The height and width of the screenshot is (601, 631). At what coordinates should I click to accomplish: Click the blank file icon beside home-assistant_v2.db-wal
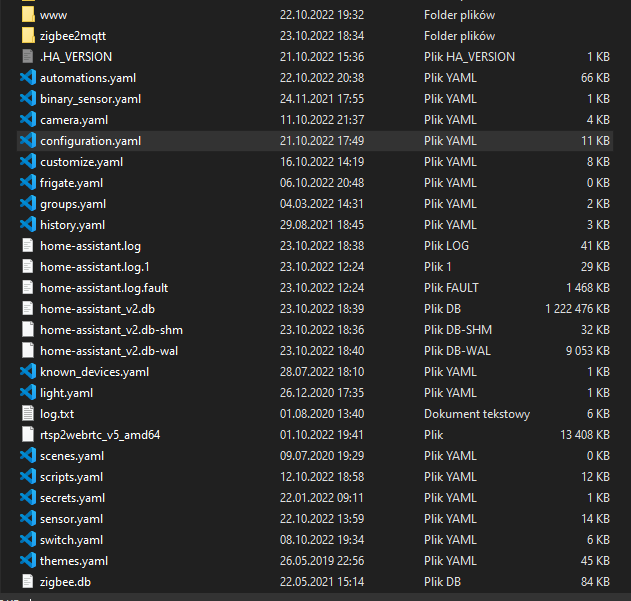[x=28, y=351]
